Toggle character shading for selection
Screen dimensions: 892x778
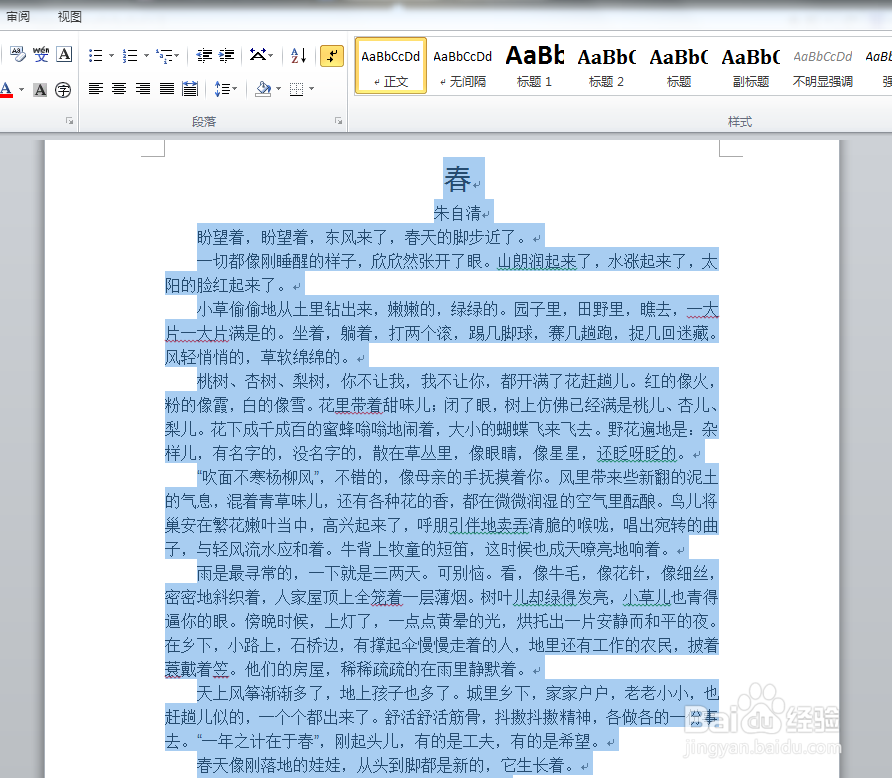coord(40,88)
